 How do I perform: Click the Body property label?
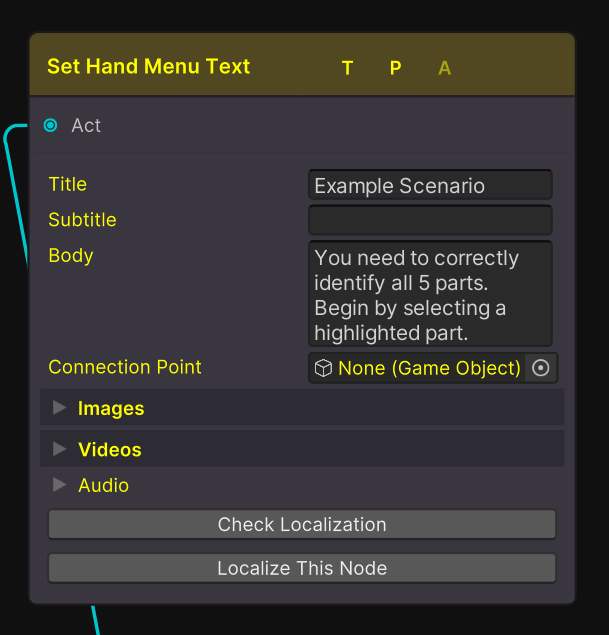[x=71, y=256]
